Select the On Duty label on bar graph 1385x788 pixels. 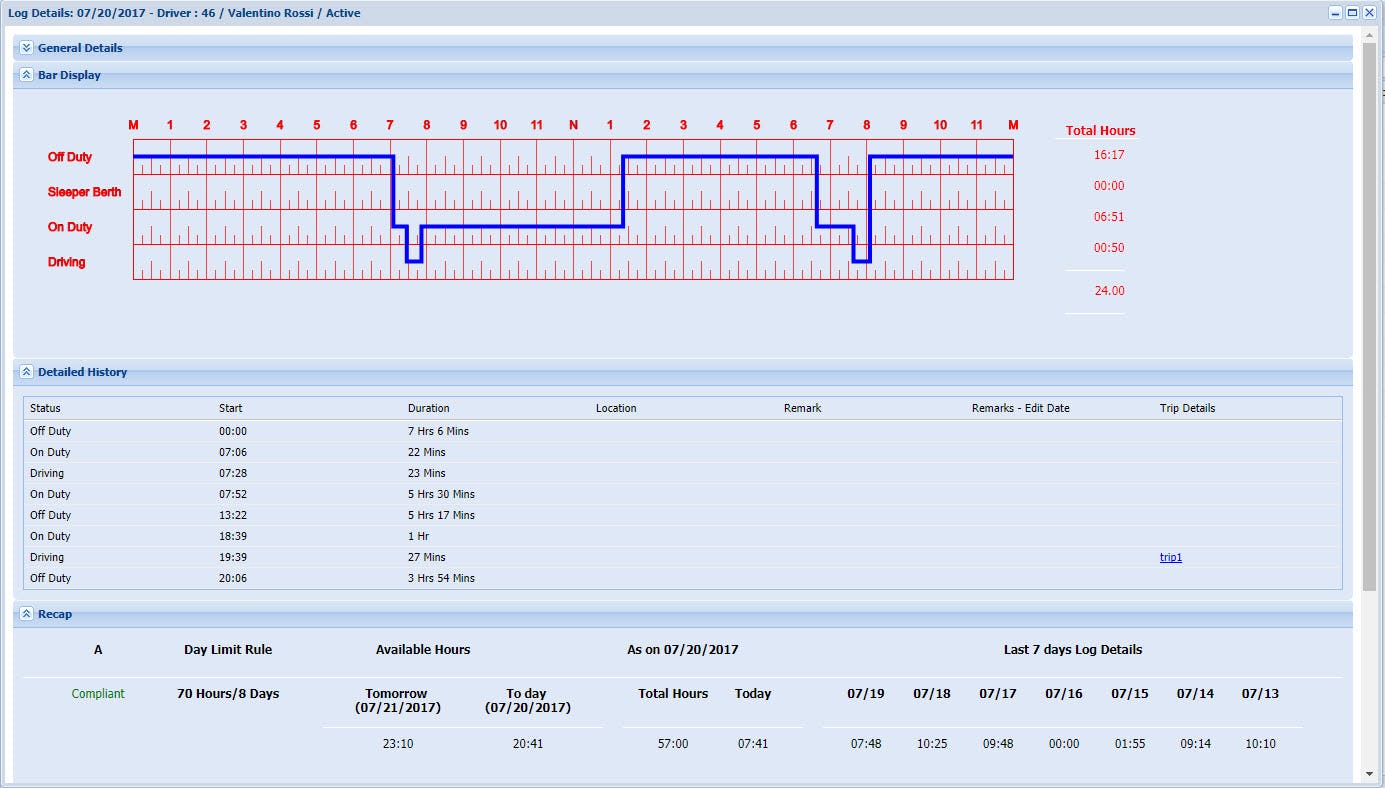tap(71, 227)
